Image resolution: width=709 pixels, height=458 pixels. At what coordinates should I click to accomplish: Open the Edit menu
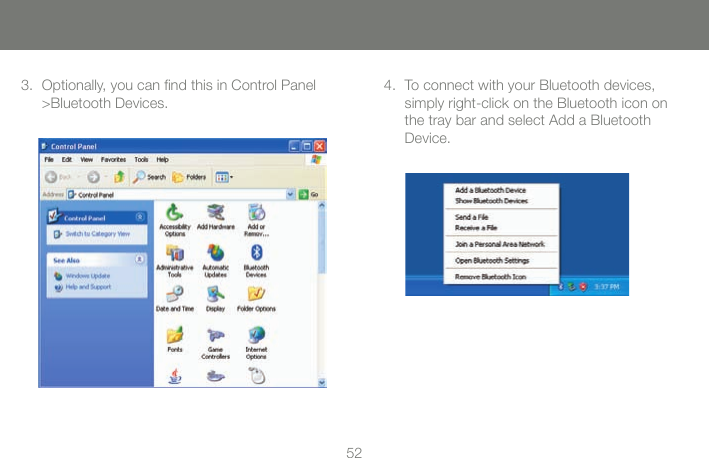[x=67, y=160]
